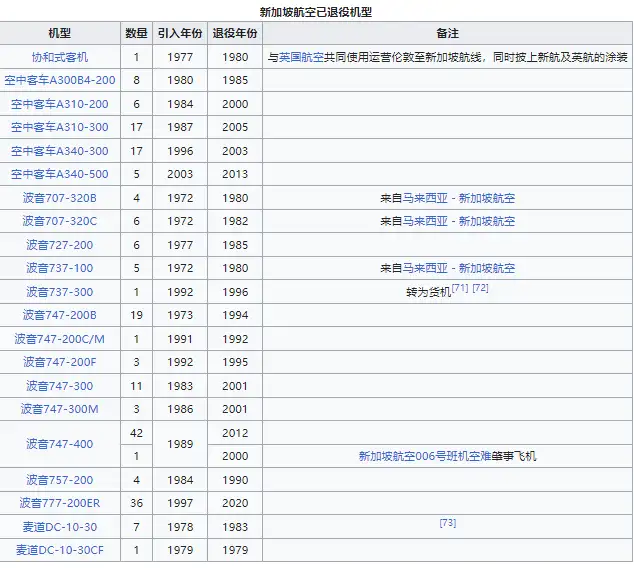Select introduction year 1978 for DC-10-30
This screenshot has height=568, width=634.
coord(180,527)
